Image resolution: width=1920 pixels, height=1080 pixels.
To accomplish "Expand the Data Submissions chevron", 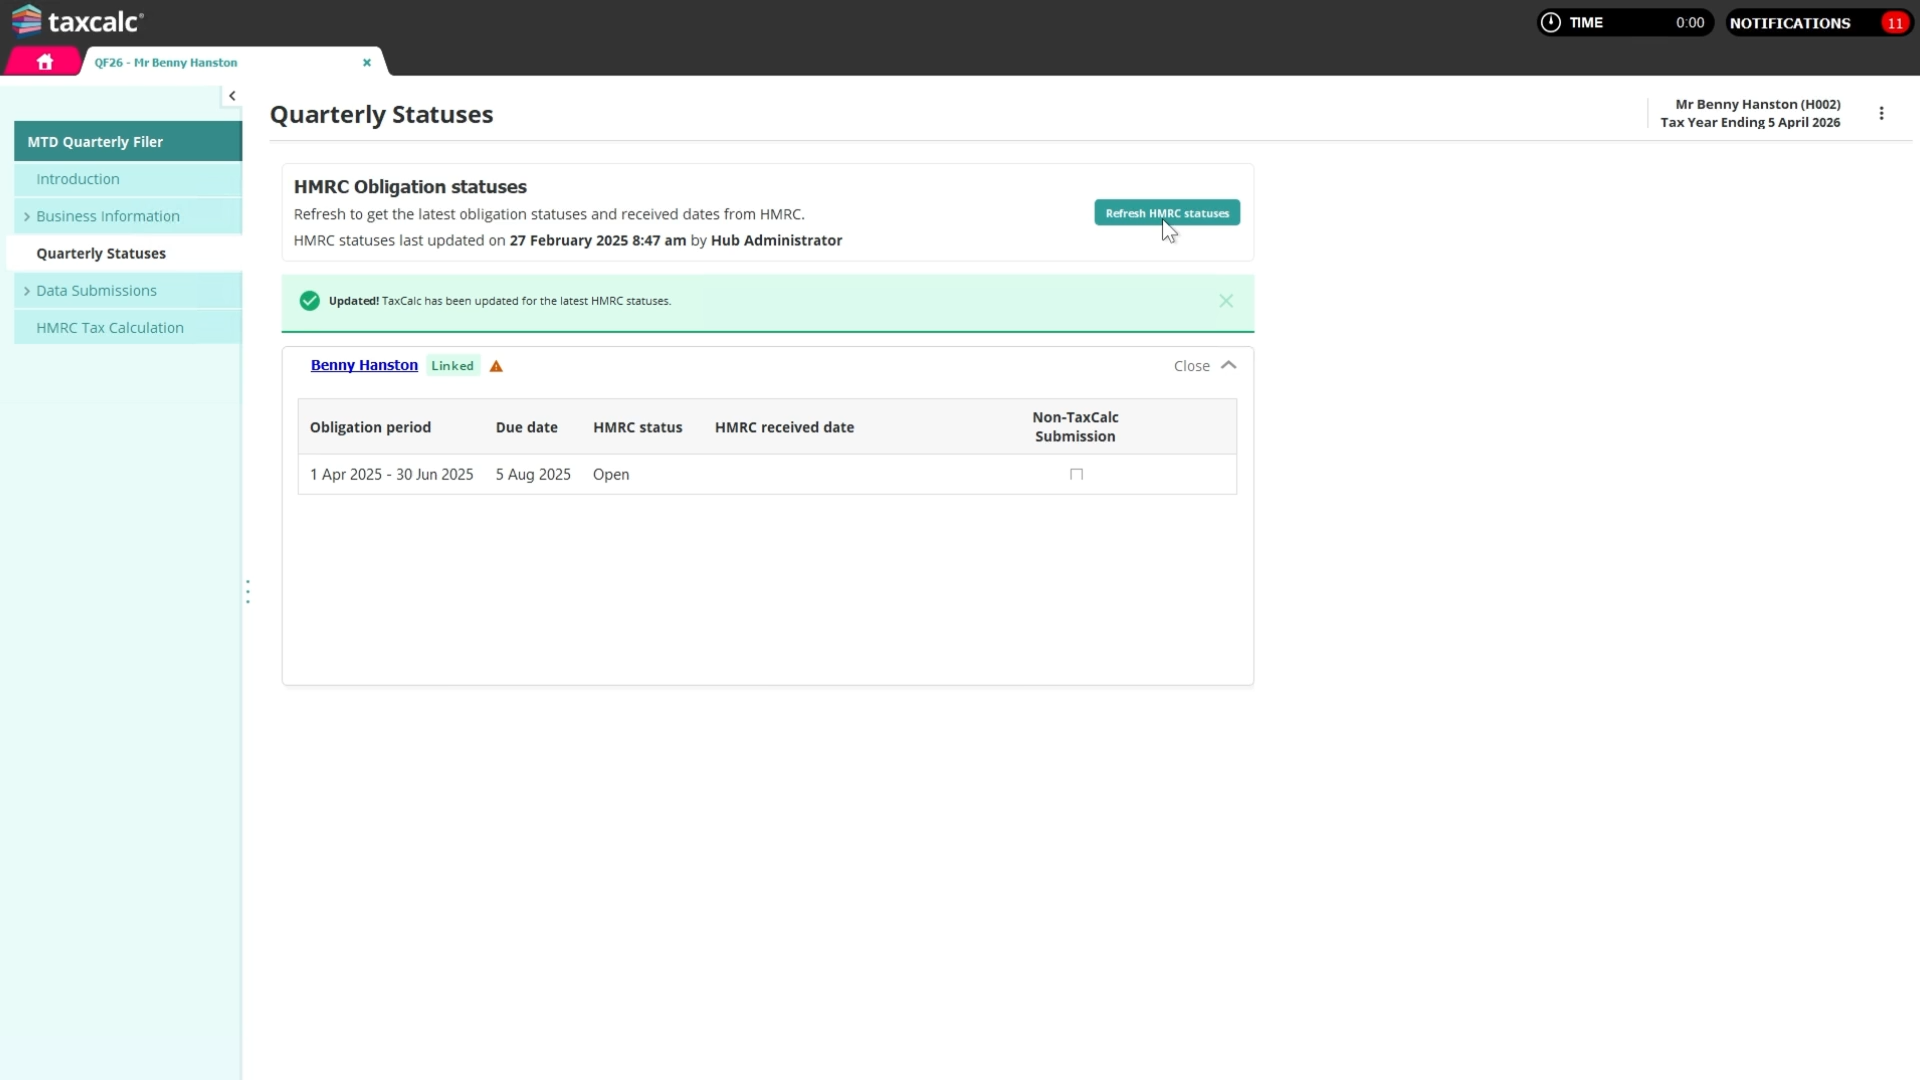I will tap(27, 291).
